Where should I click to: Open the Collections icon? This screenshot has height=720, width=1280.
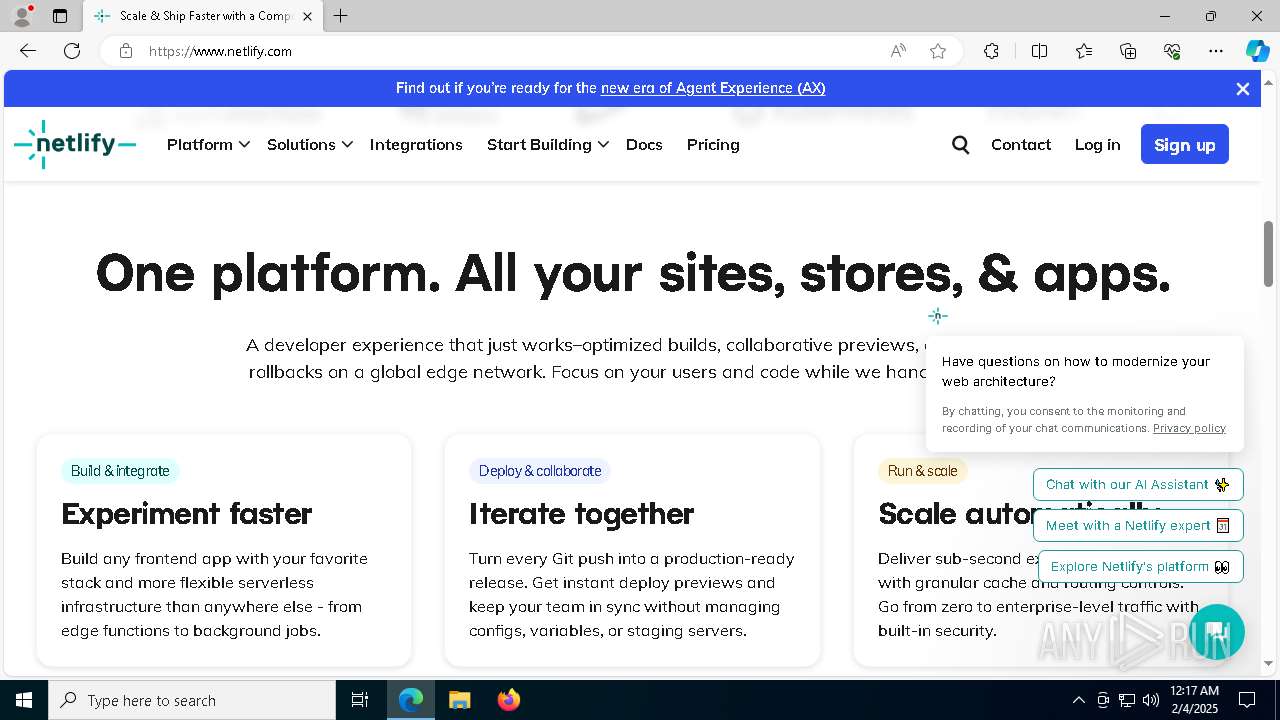point(1128,51)
